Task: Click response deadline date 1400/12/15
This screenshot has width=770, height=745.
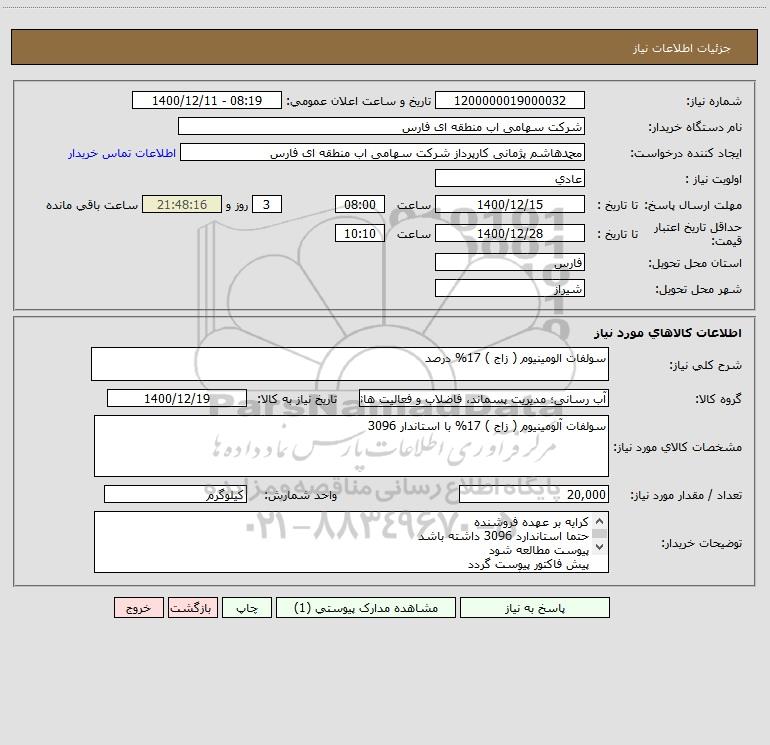Action: [510, 204]
